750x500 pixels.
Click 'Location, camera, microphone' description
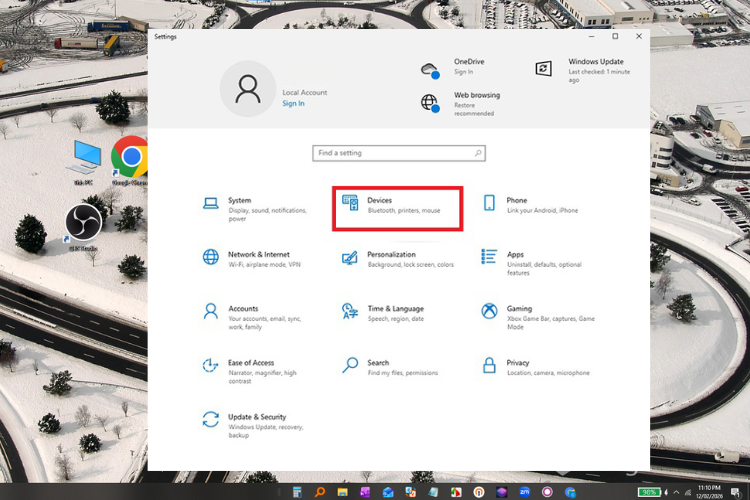pyautogui.click(x=548, y=373)
